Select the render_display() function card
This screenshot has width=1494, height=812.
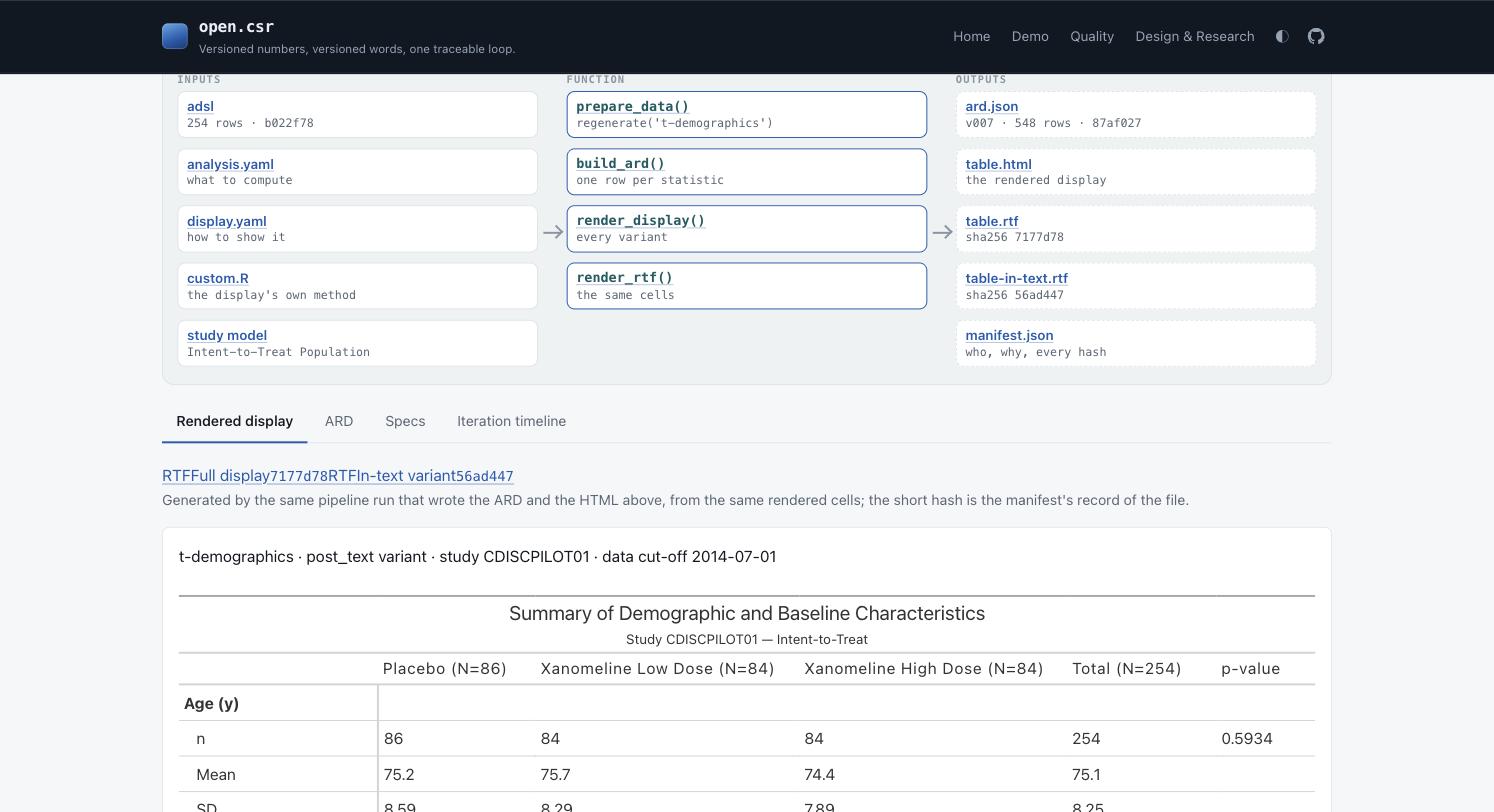tap(746, 228)
